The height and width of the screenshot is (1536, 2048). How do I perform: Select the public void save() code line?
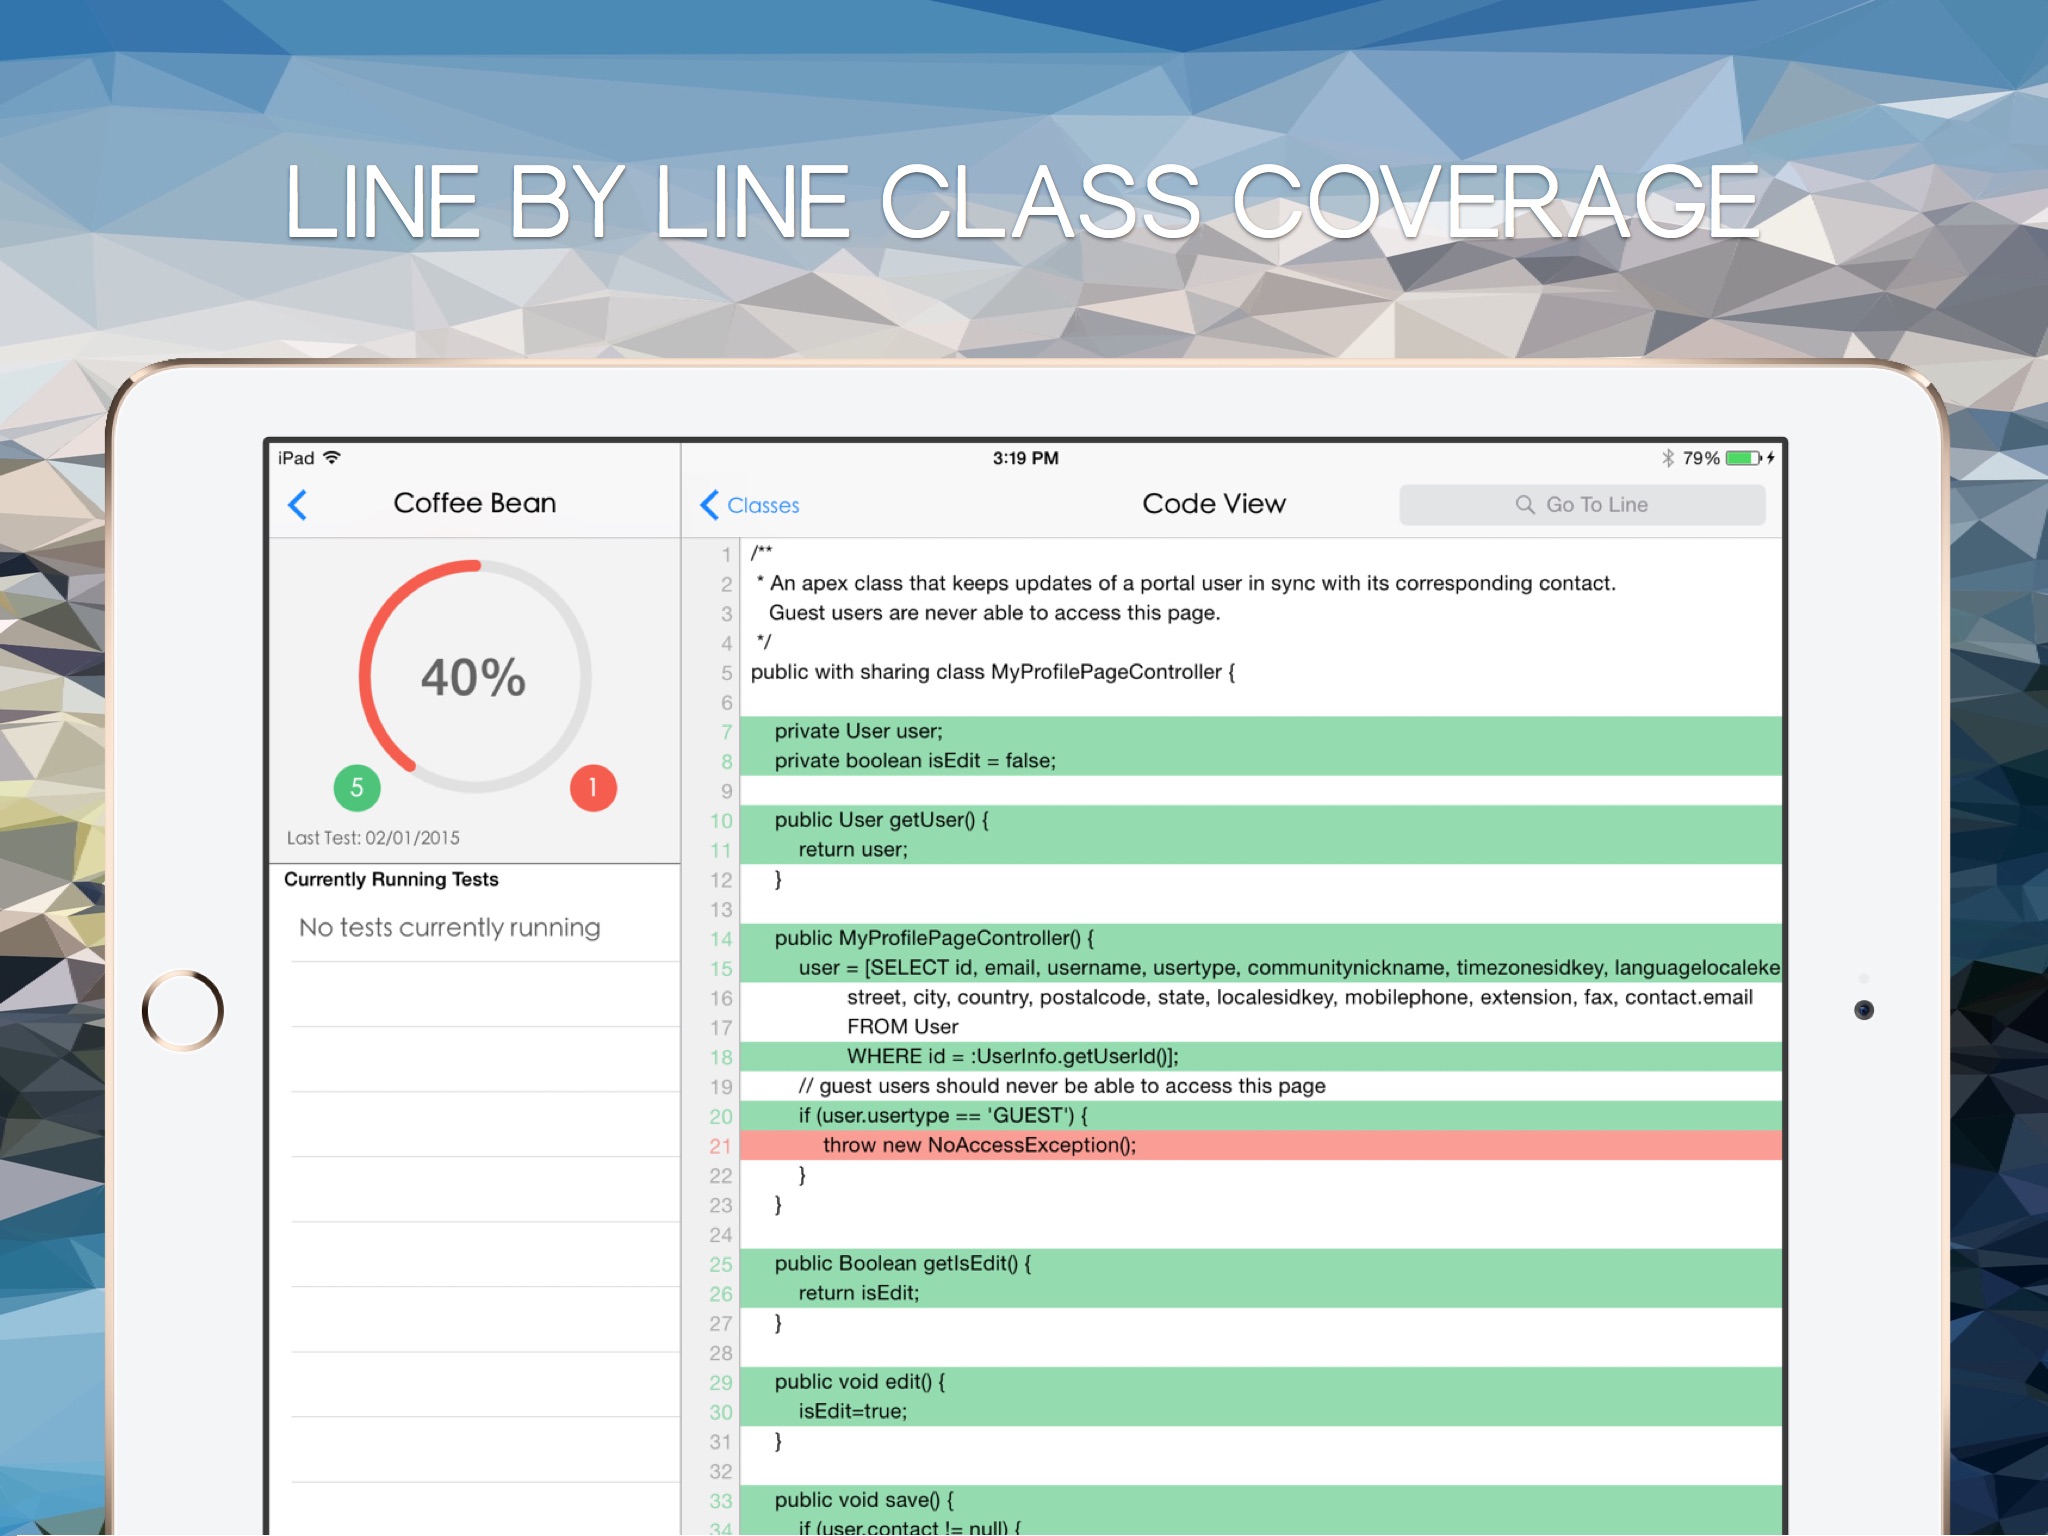[x=864, y=1500]
